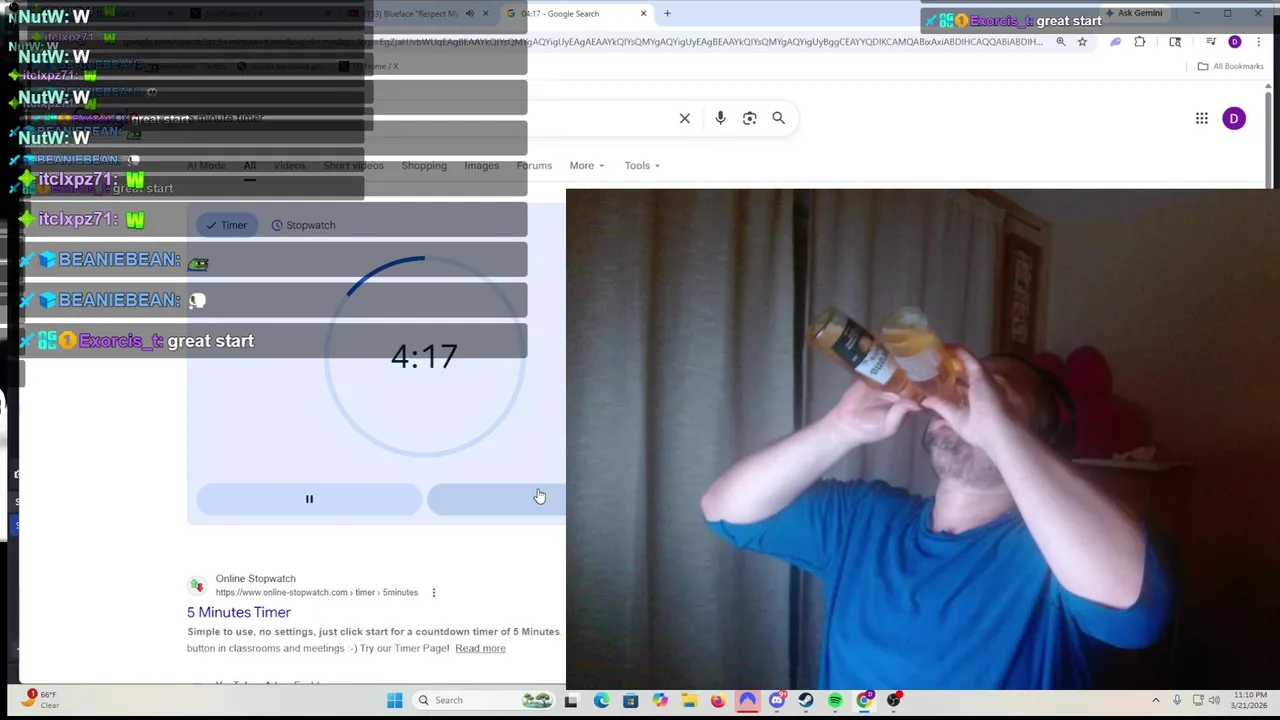Open the Chrome profile D button
The image size is (1280, 720).
(x=1235, y=42)
